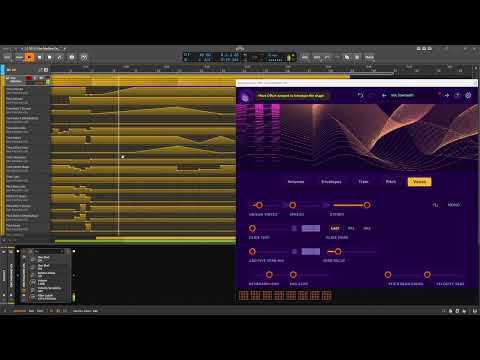Viewport: 480px width, 360px height.
Task: Adjust the Pitch Bend Range slider handle
Action: [x=388, y=275]
